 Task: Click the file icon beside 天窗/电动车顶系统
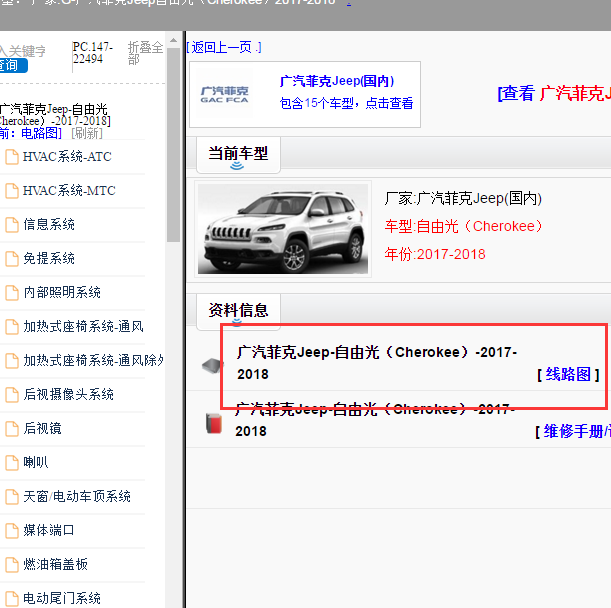point(12,497)
